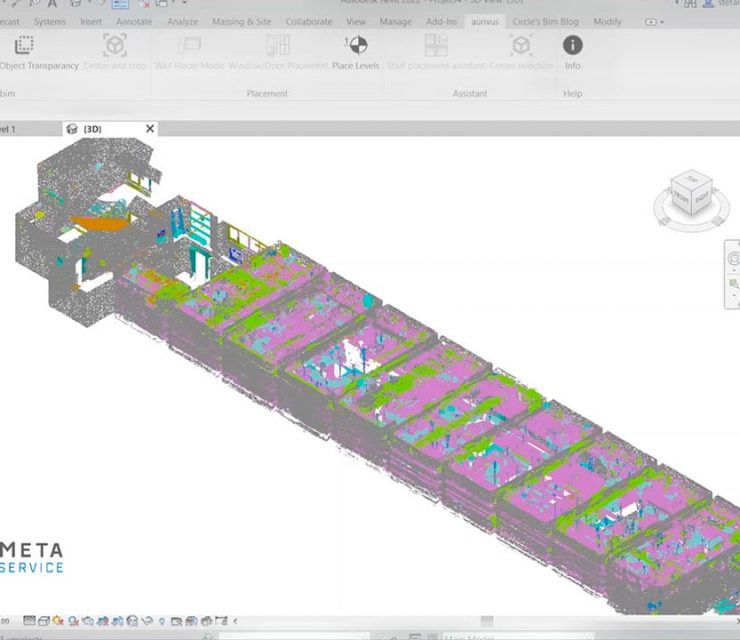Open the aurivus Info help button
Viewport: 740px width, 640px height.
(572, 52)
